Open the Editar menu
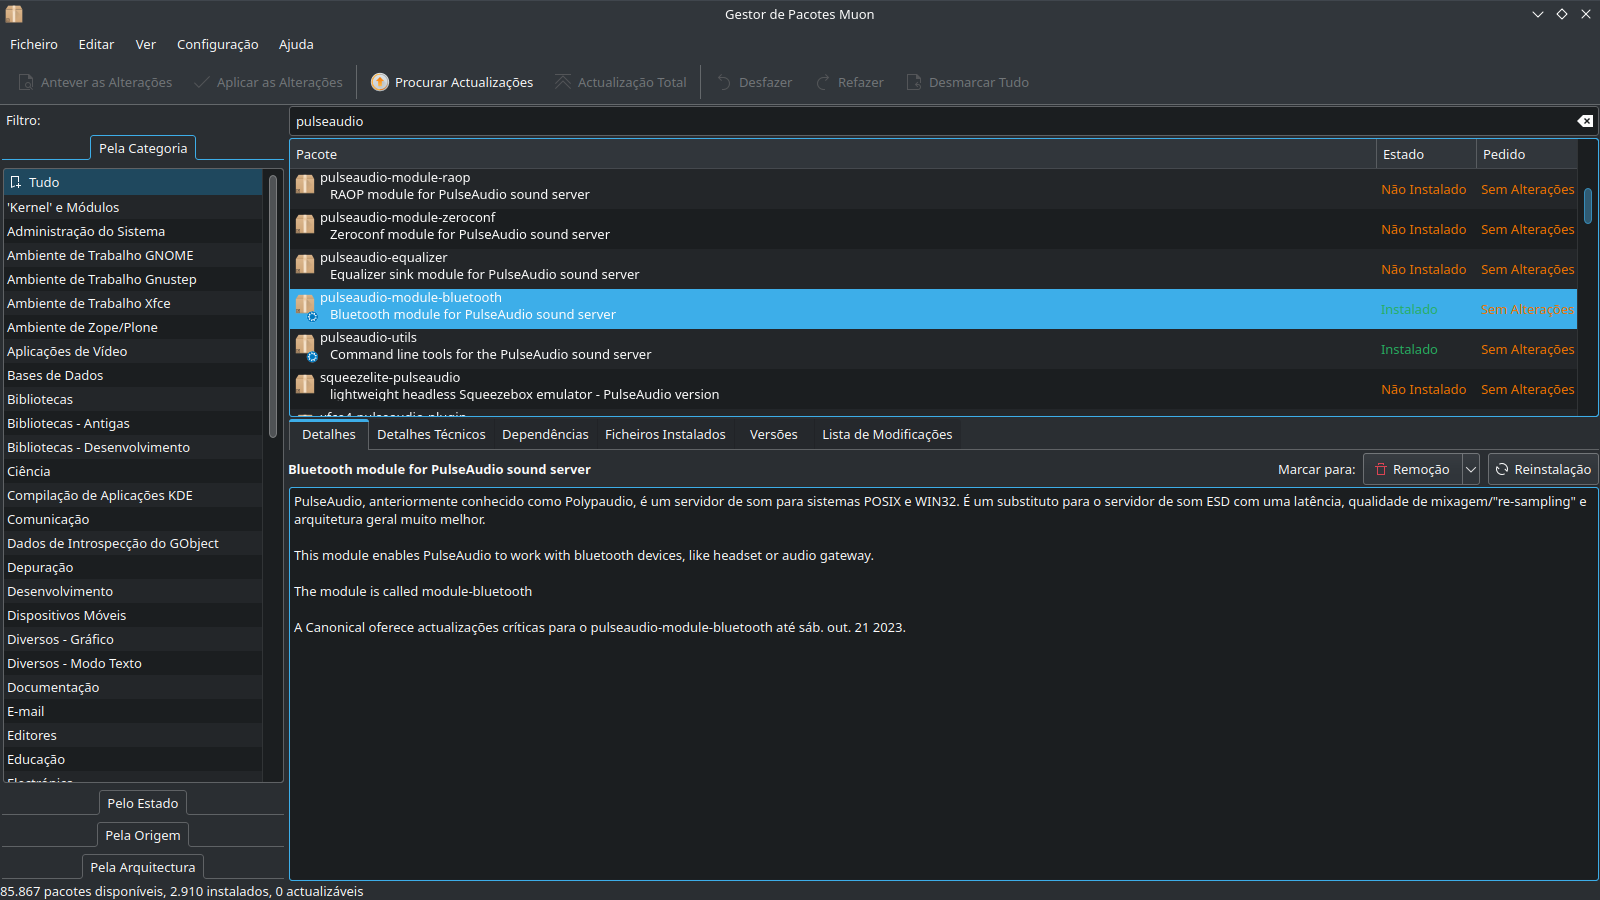 96,44
